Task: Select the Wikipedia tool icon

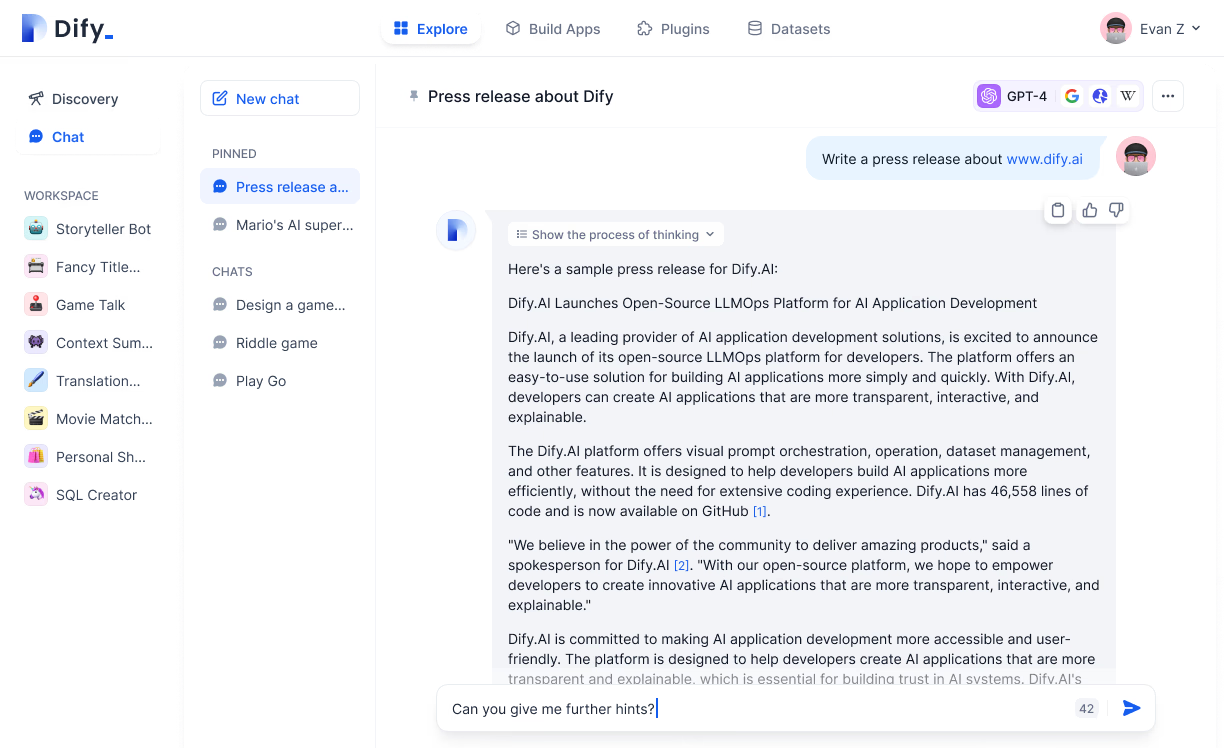Action: [1128, 96]
